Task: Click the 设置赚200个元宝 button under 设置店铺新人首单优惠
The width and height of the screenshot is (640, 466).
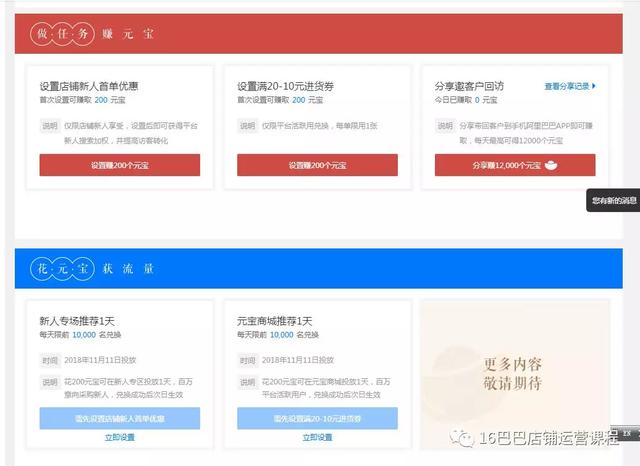Action: [120, 165]
